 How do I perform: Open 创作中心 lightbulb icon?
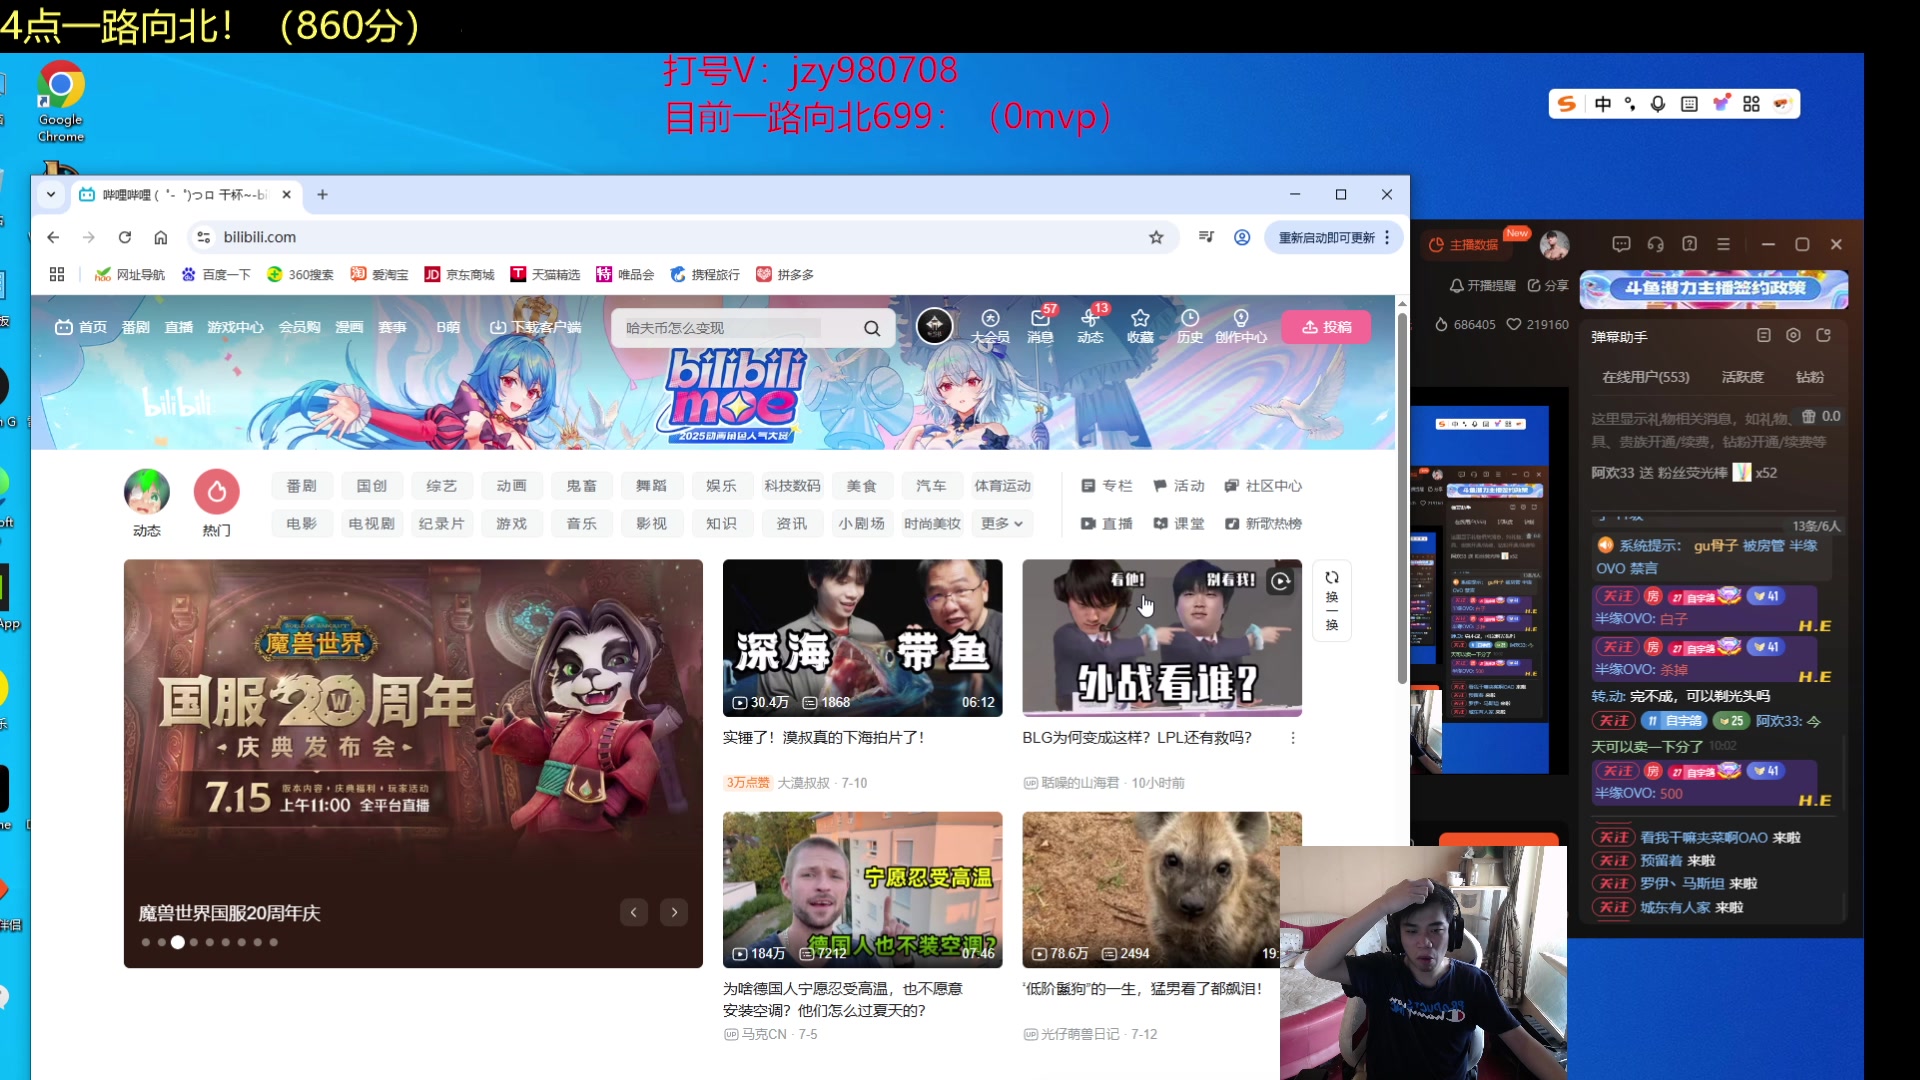[x=1241, y=326]
